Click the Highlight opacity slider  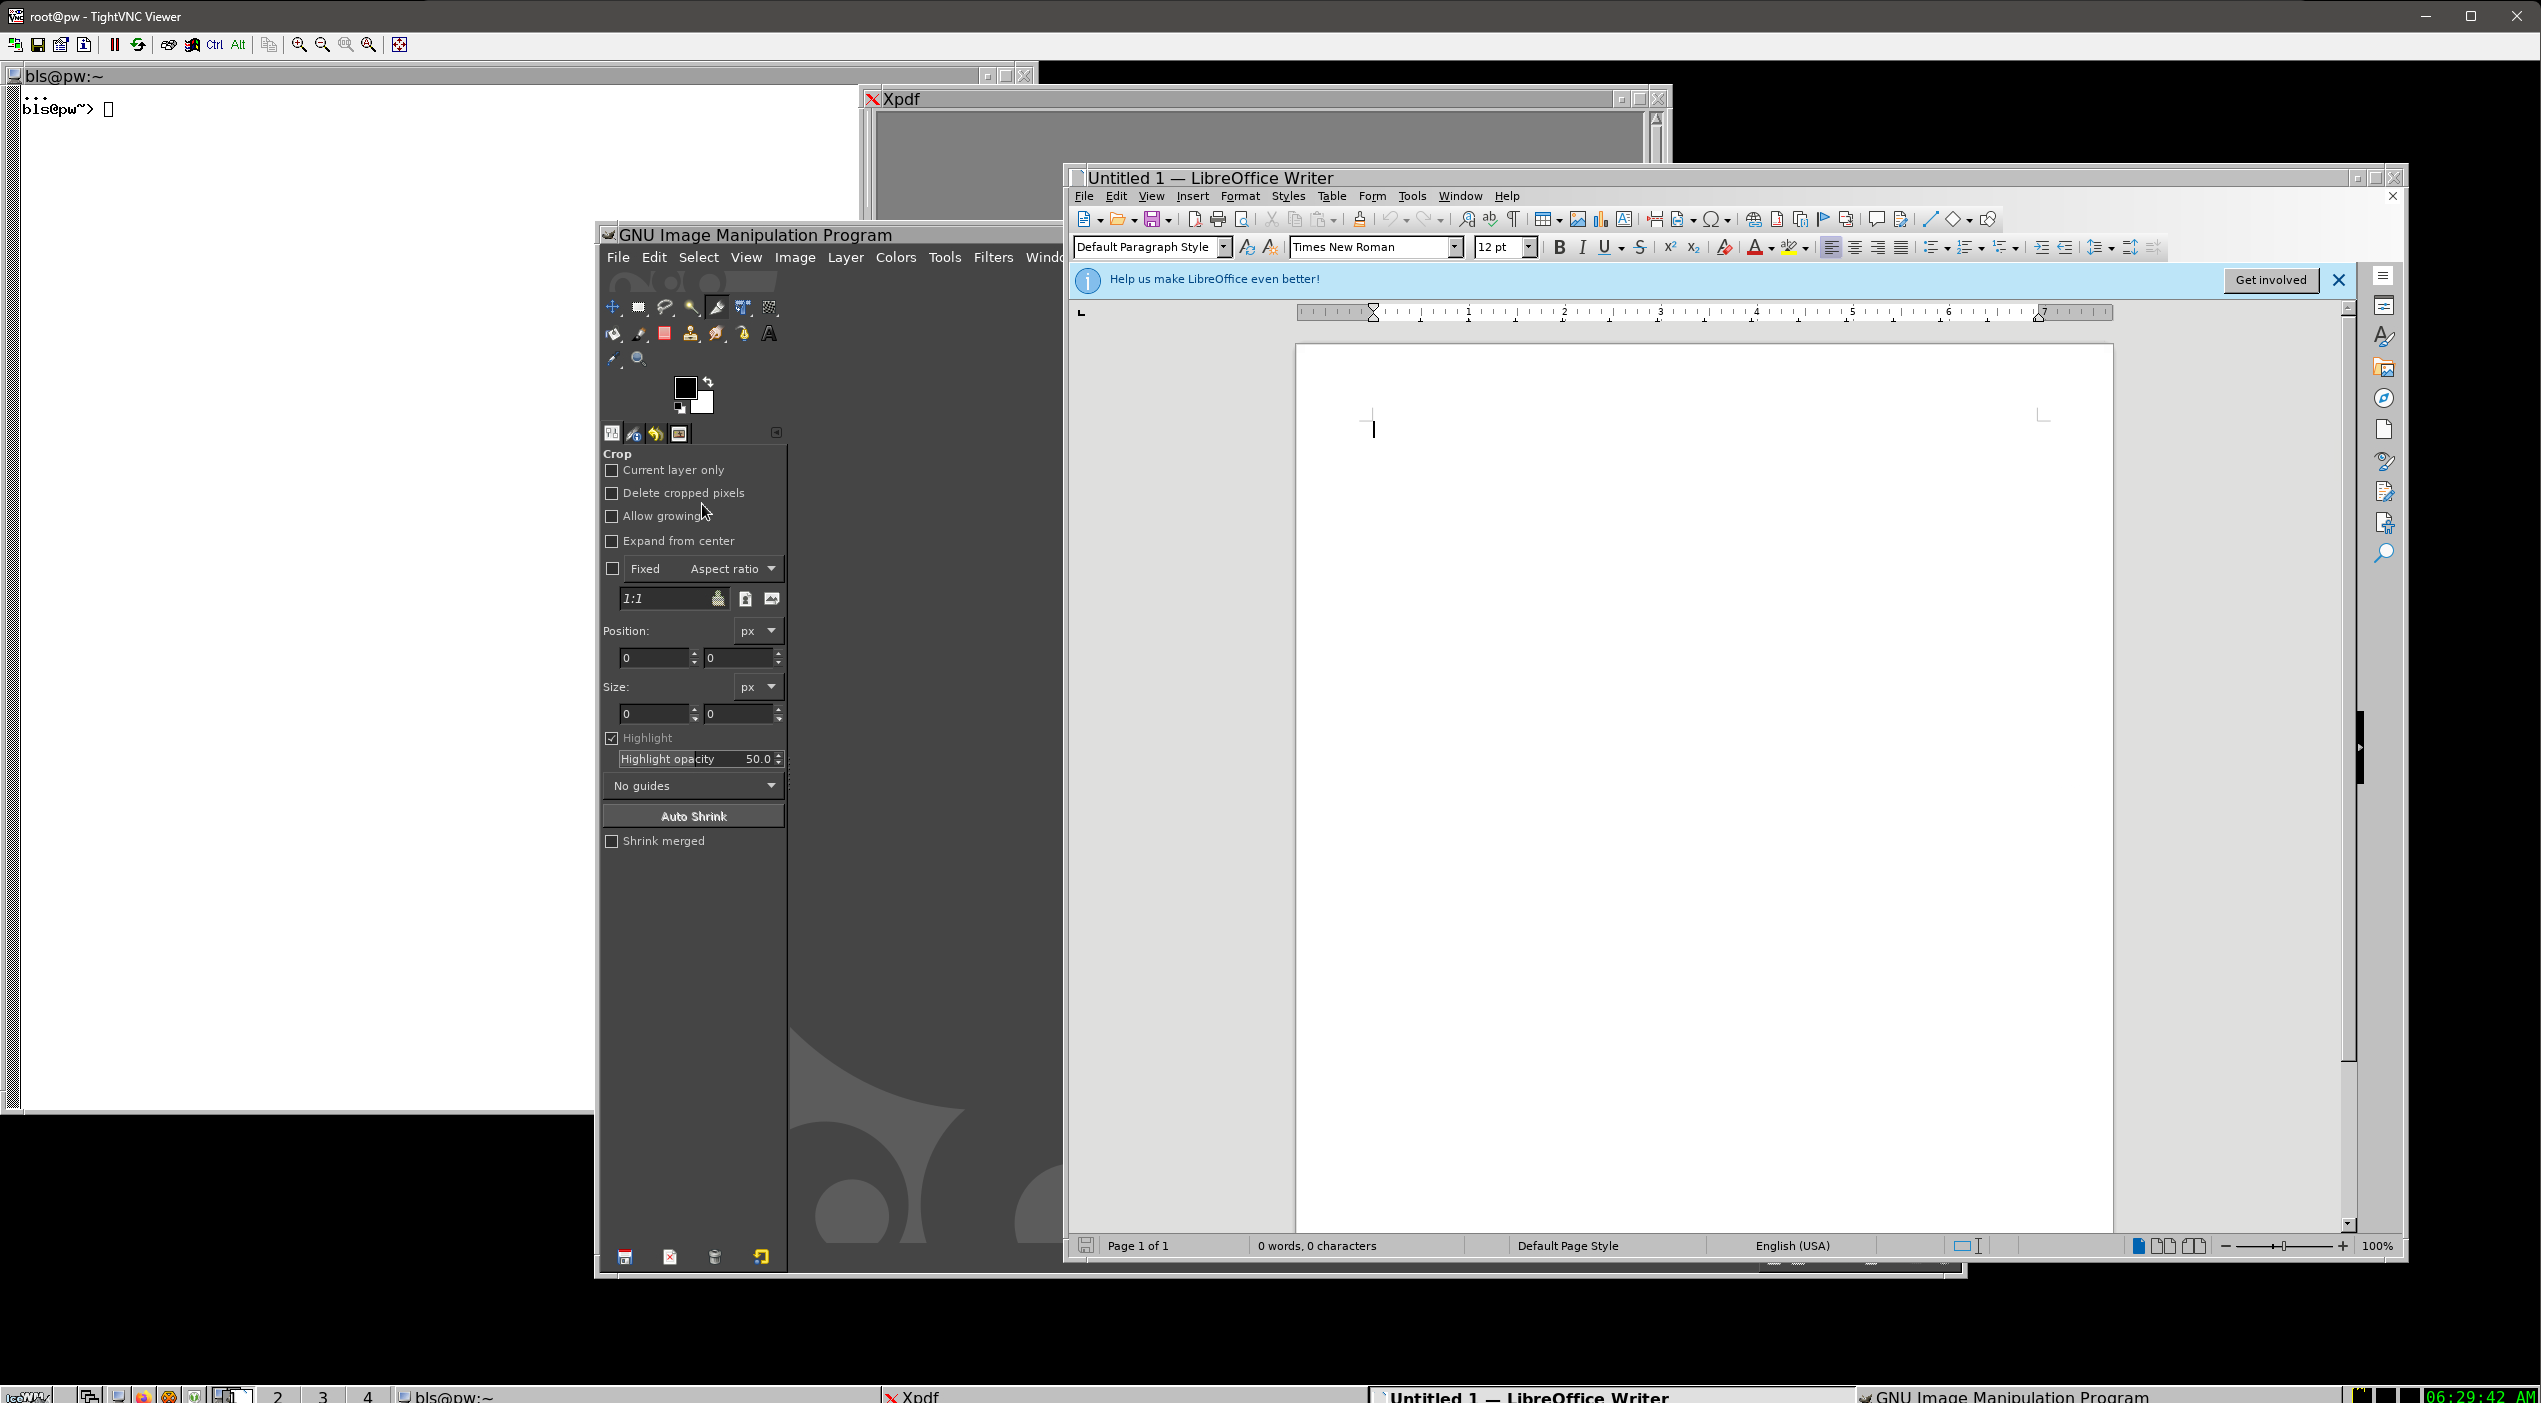[x=701, y=759]
